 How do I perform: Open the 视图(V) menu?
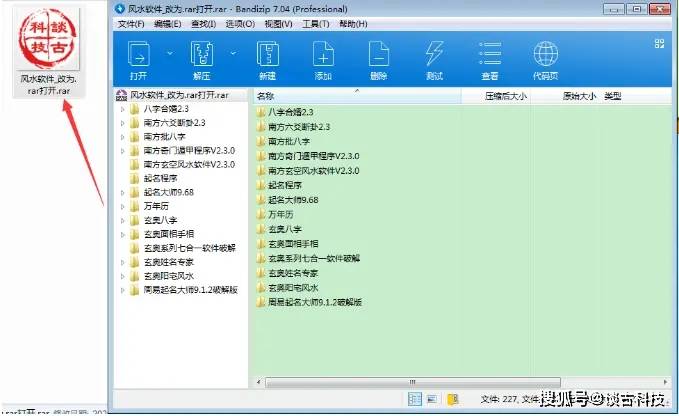tap(278, 24)
